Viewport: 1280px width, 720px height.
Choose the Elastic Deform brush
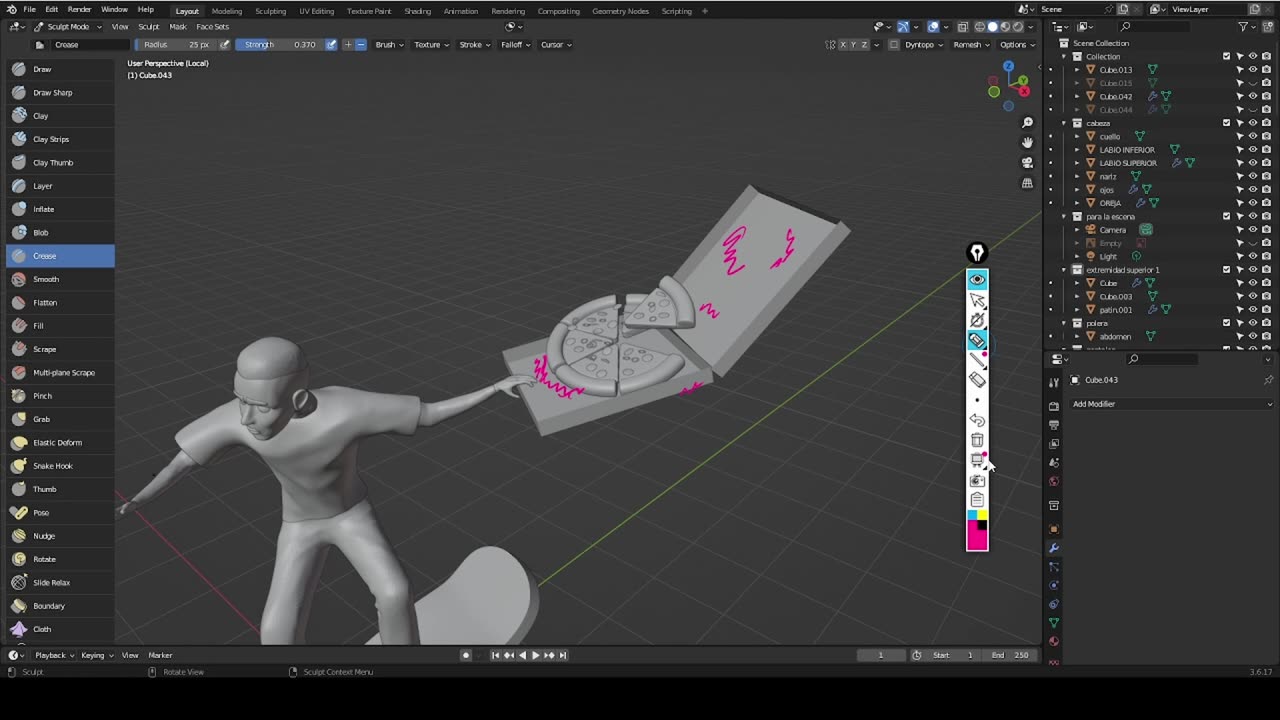tap(60, 442)
